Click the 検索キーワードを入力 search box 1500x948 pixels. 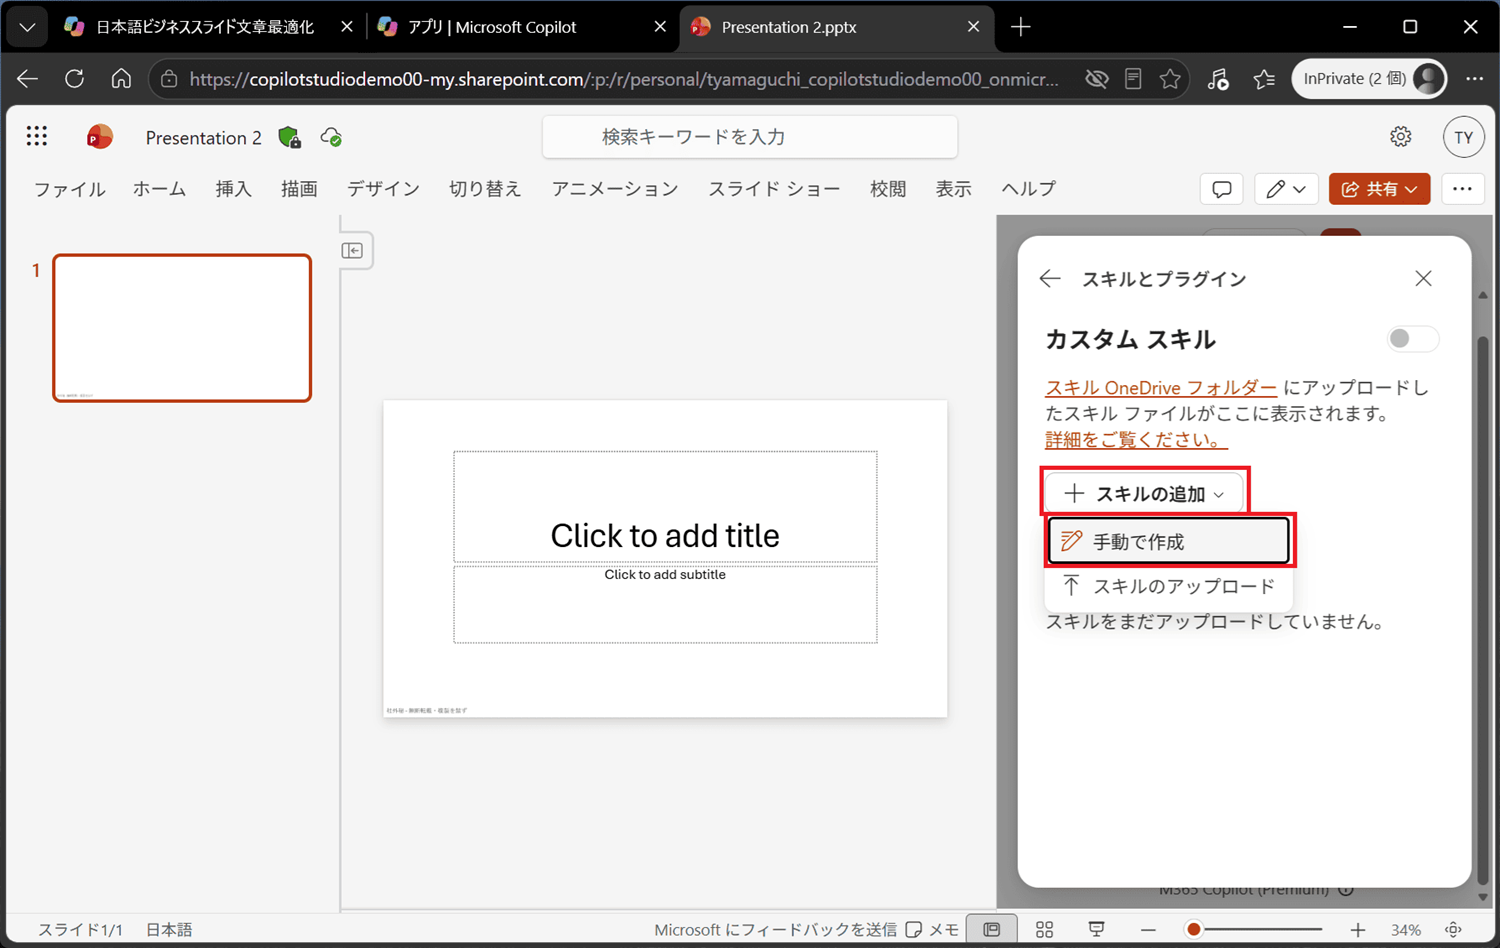tap(750, 137)
